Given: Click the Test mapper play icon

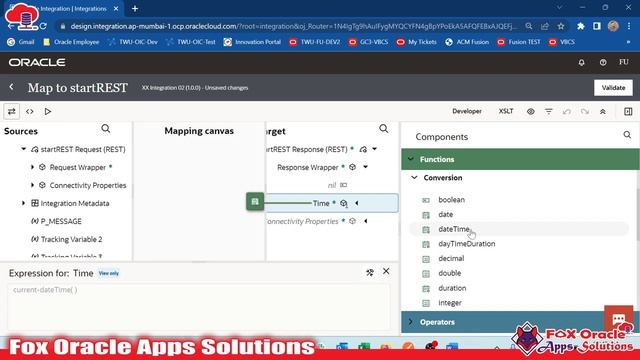Looking at the screenshot, I should click(x=48, y=111).
